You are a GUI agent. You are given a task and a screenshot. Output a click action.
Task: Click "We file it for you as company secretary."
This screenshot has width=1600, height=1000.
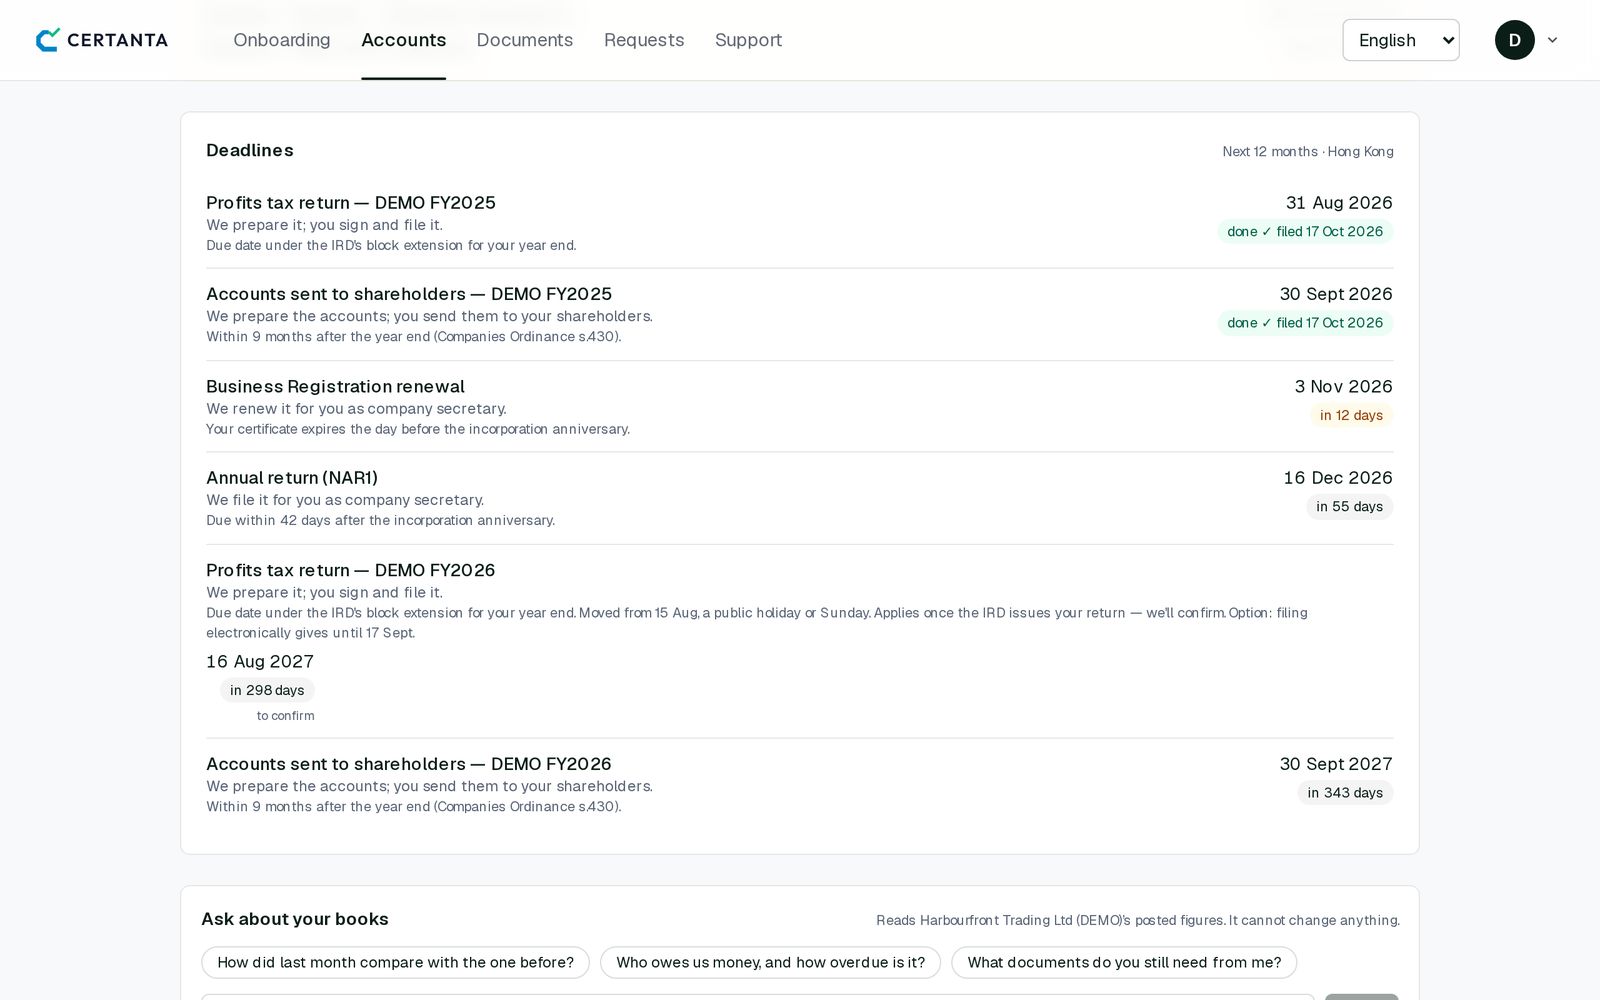click(x=345, y=500)
